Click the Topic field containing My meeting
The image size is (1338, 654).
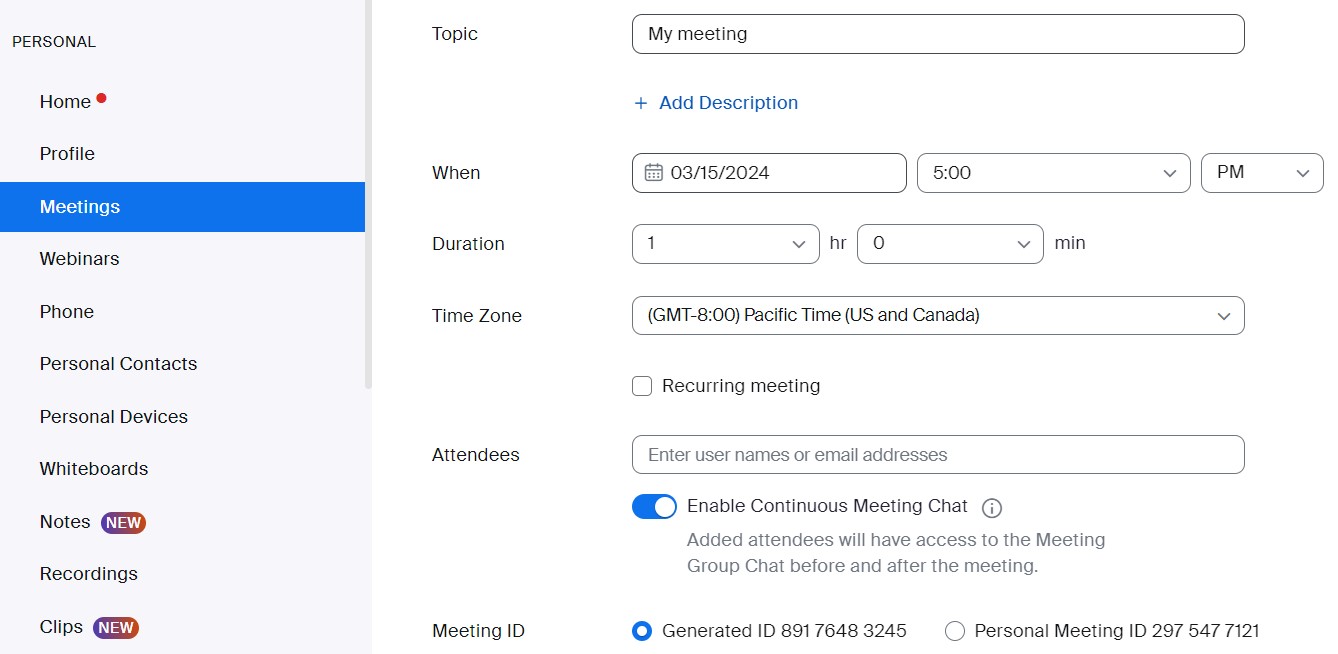938,34
